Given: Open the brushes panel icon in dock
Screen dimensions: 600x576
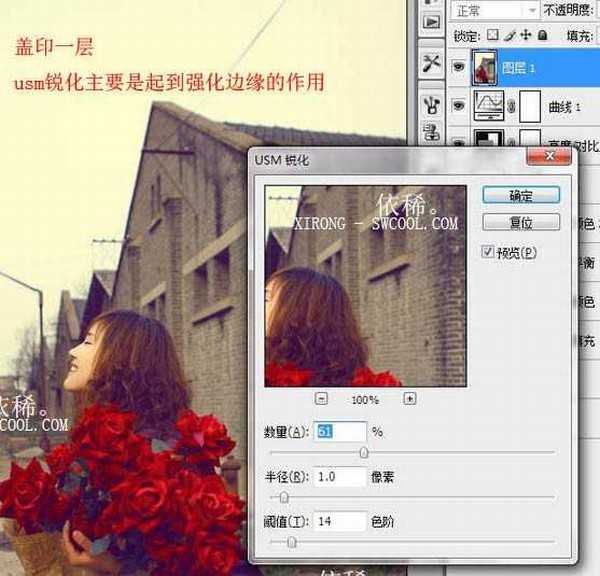Looking at the screenshot, I should click(x=432, y=103).
